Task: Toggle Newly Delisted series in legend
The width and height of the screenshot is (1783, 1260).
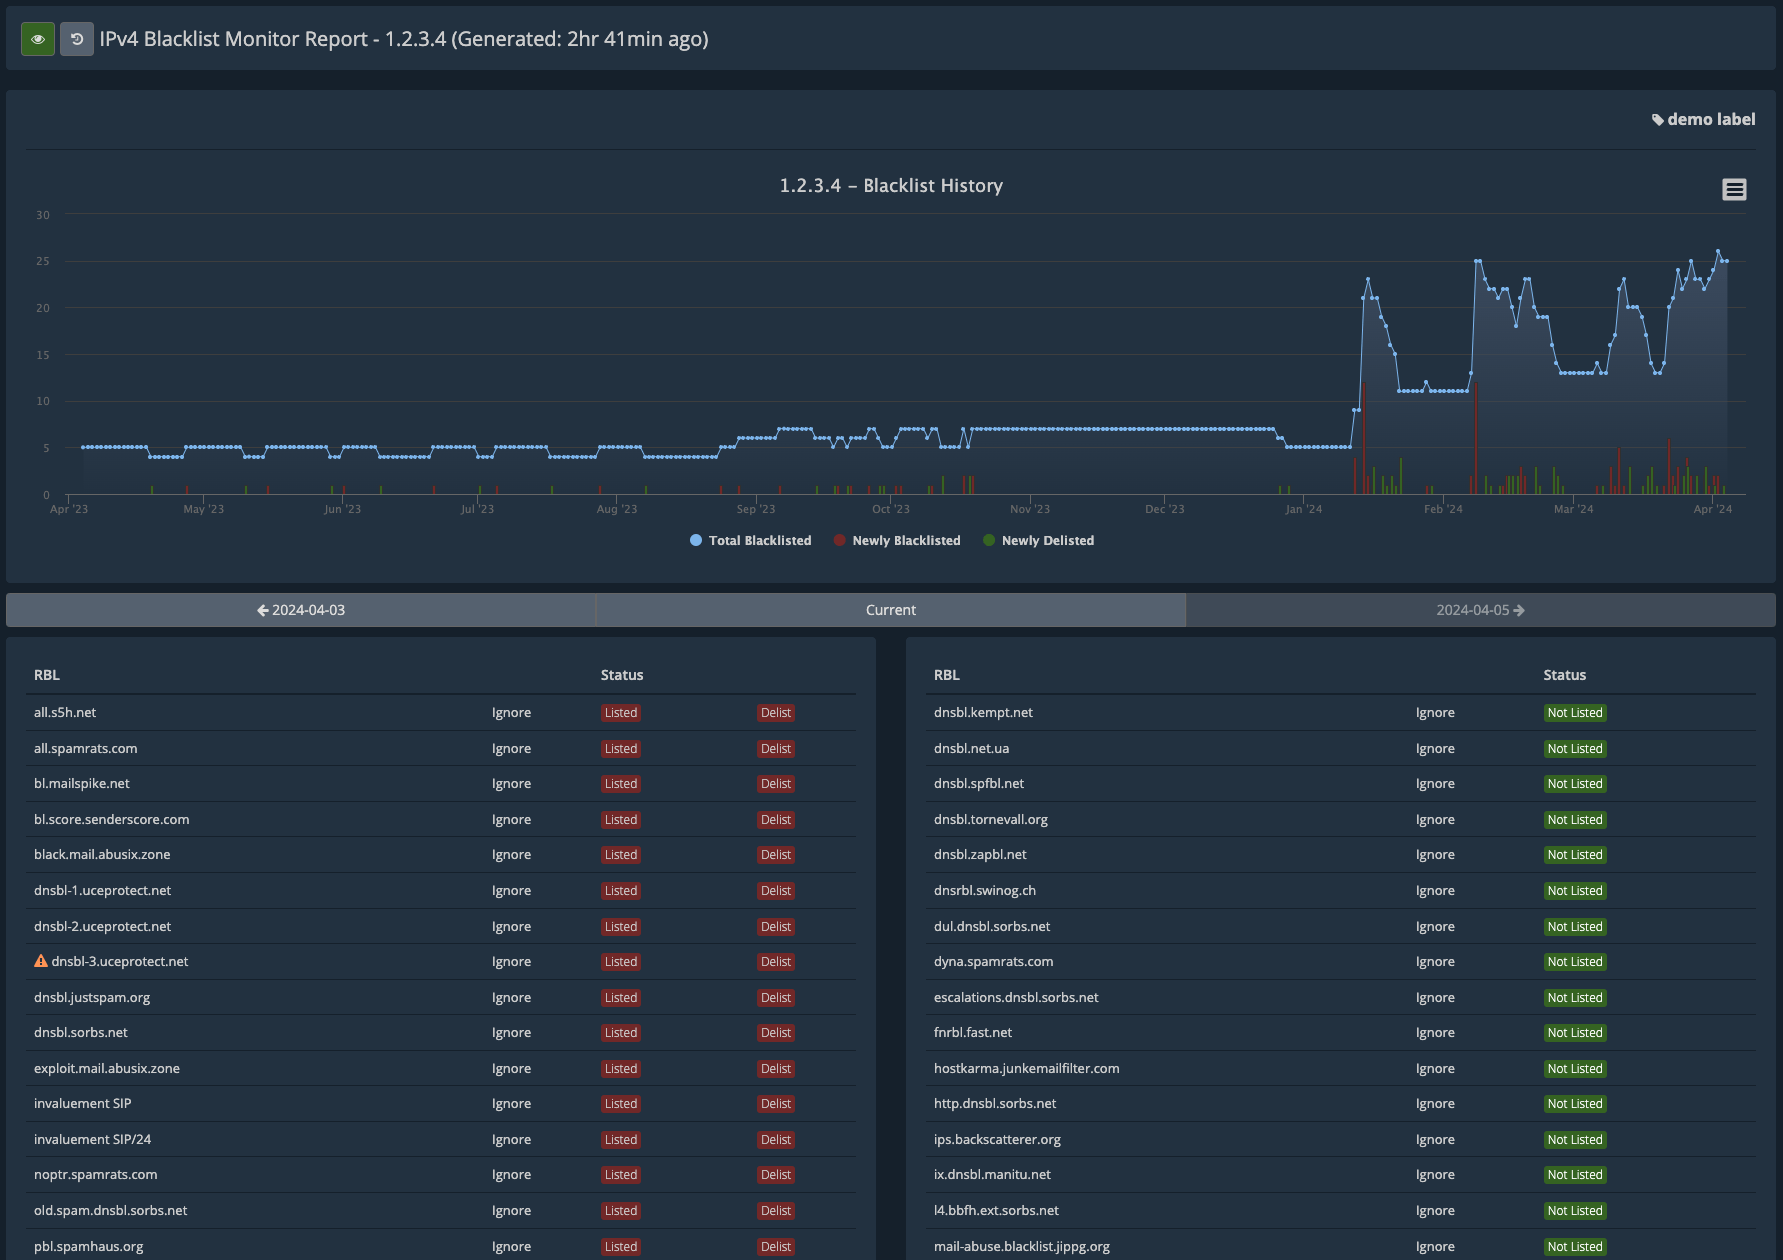Action: click(1038, 541)
